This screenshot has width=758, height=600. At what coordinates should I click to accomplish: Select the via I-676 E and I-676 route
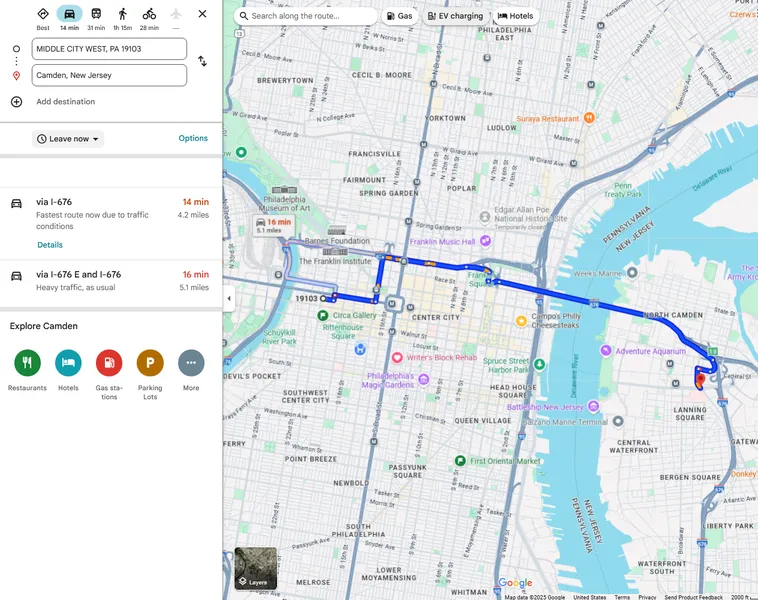pos(111,281)
